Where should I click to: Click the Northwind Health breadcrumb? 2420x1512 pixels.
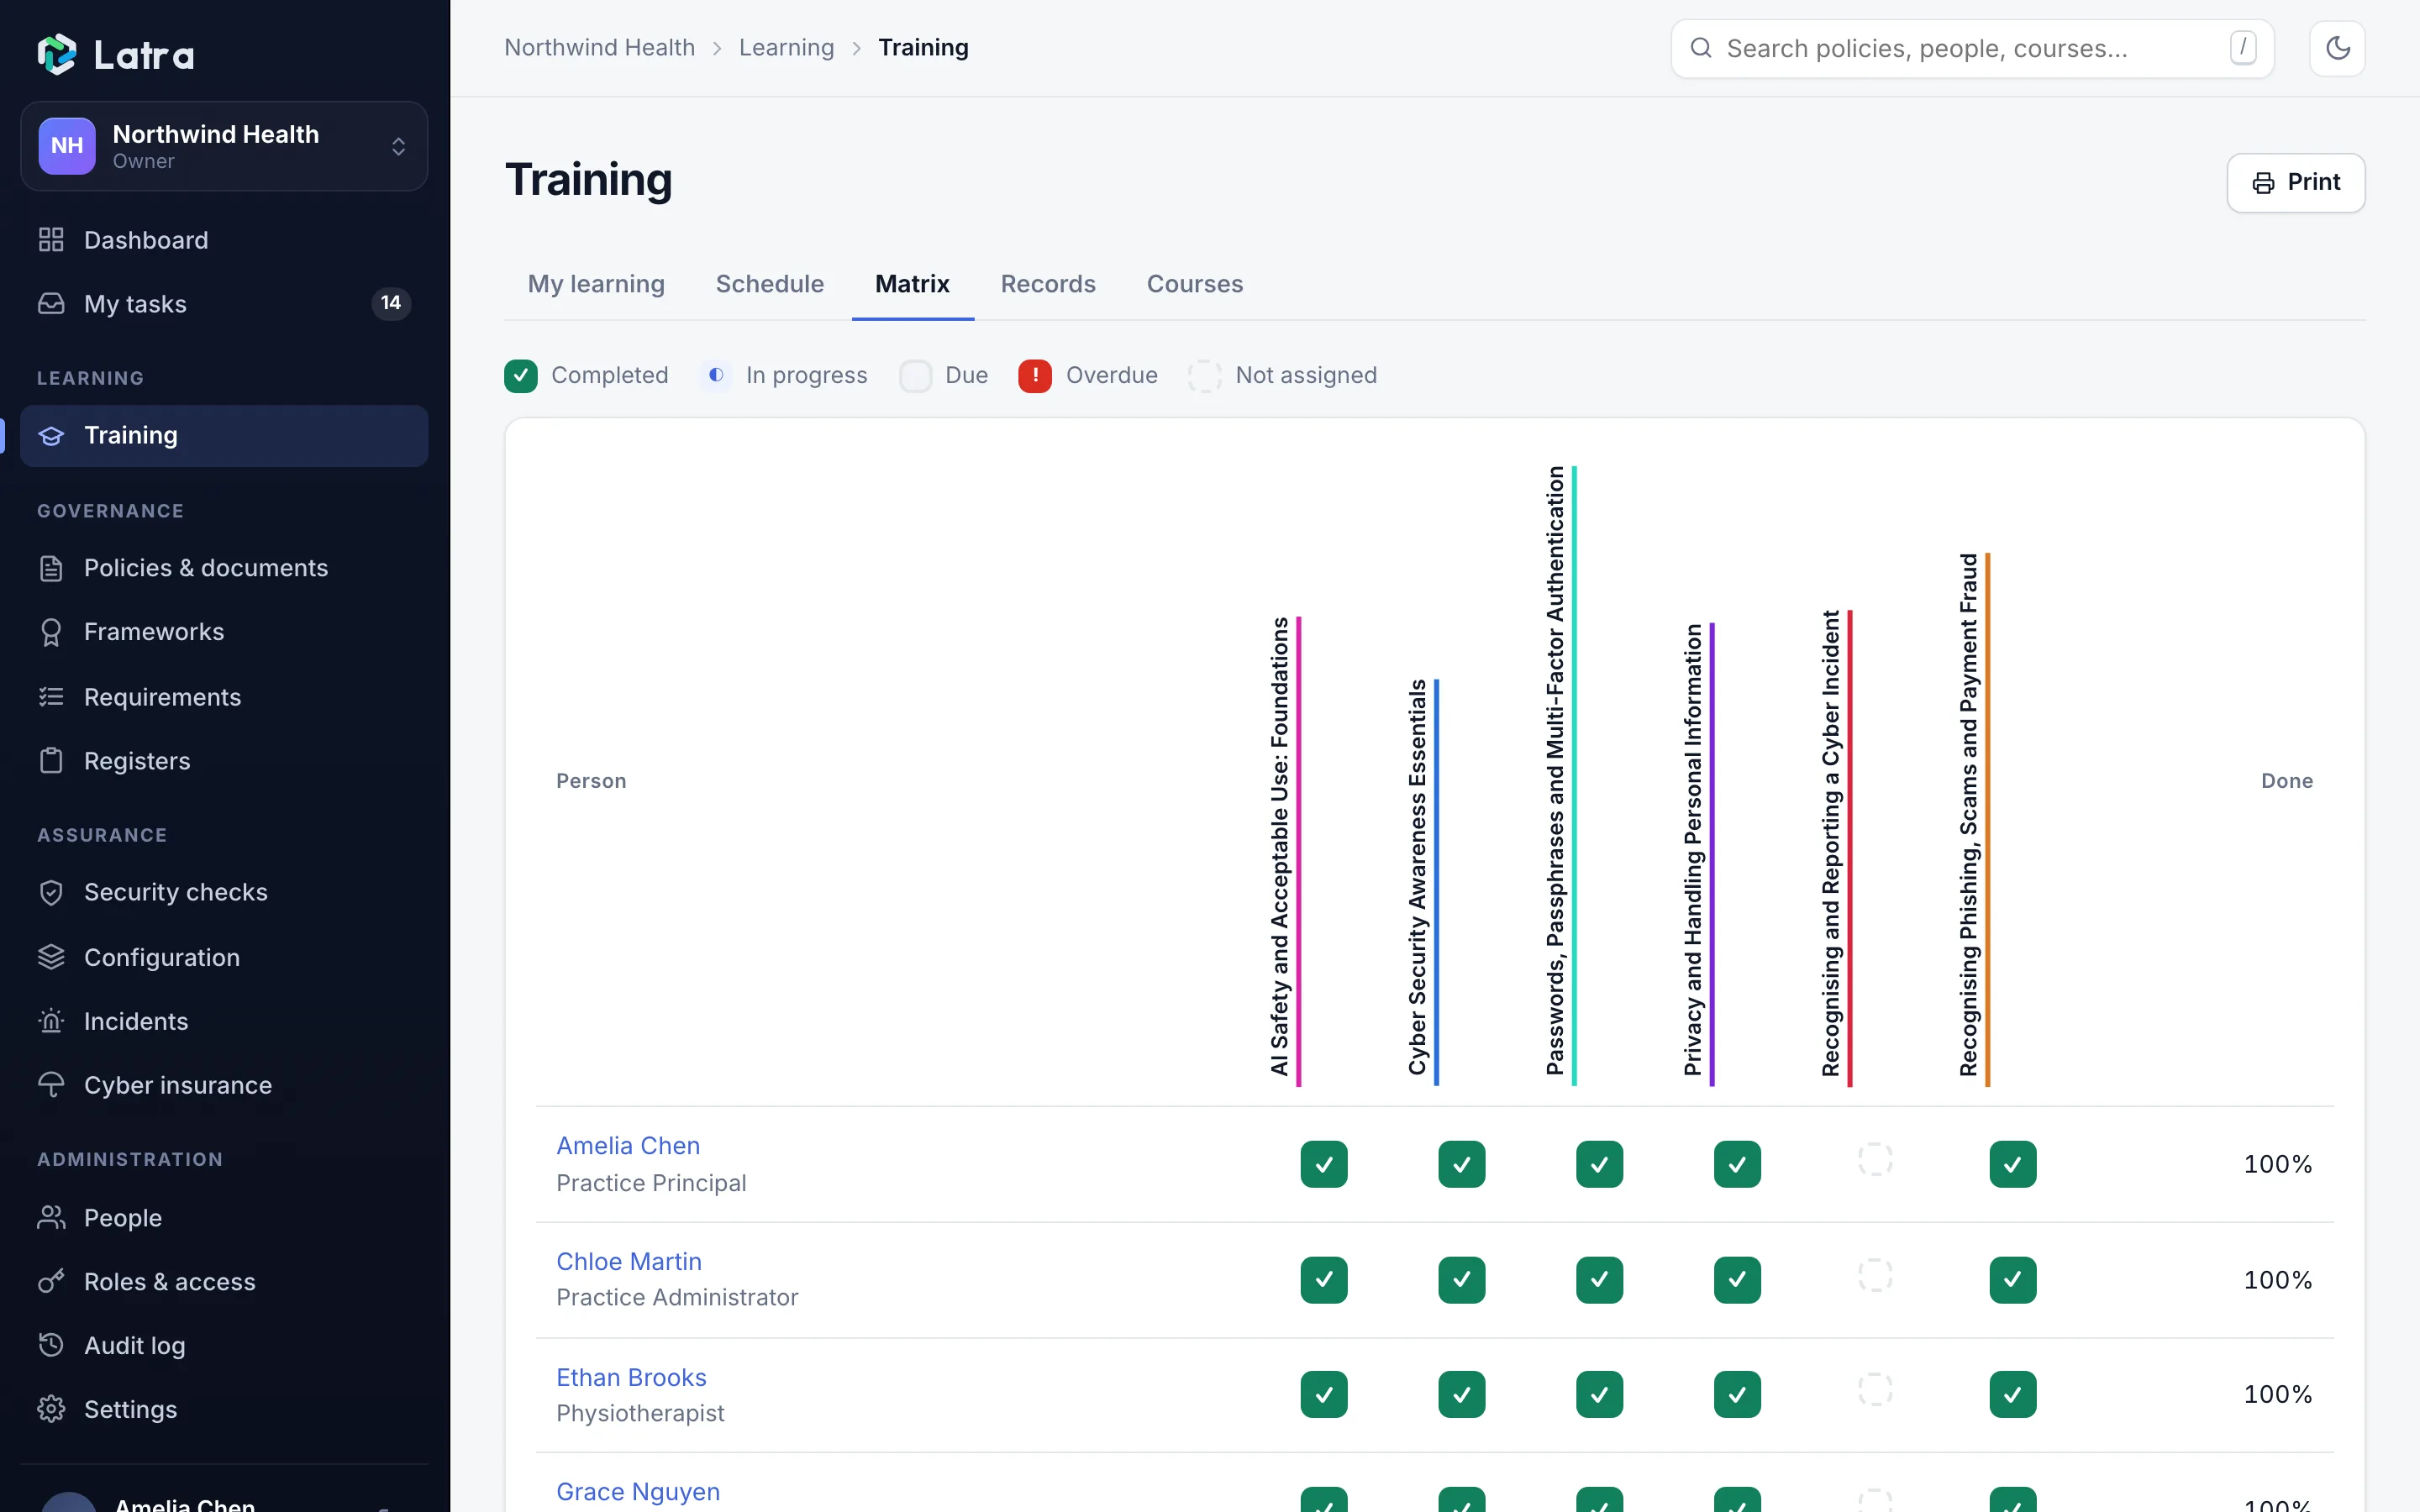pos(599,48)
